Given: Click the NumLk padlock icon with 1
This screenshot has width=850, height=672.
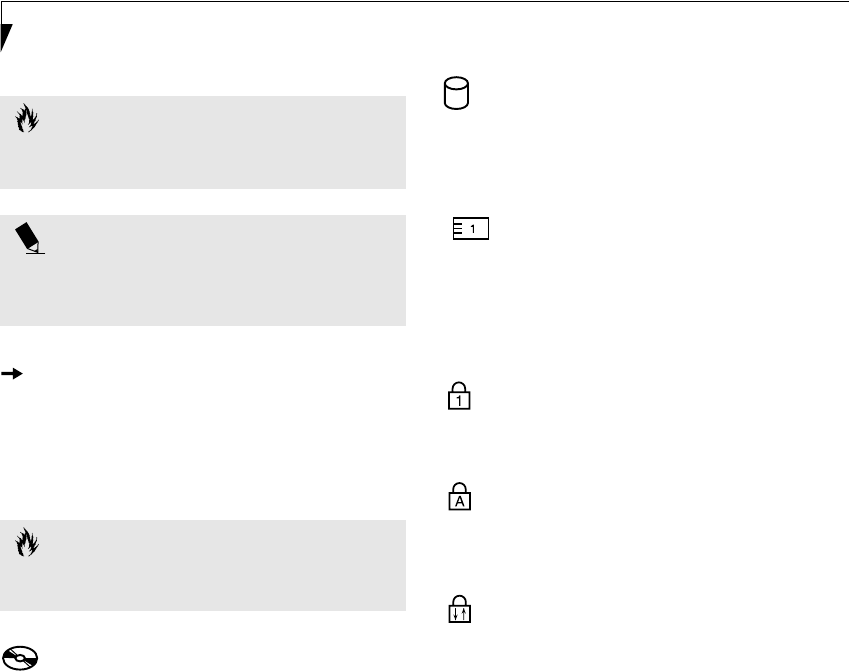Looking at the screenshot, I should click(x=457, y=396).
